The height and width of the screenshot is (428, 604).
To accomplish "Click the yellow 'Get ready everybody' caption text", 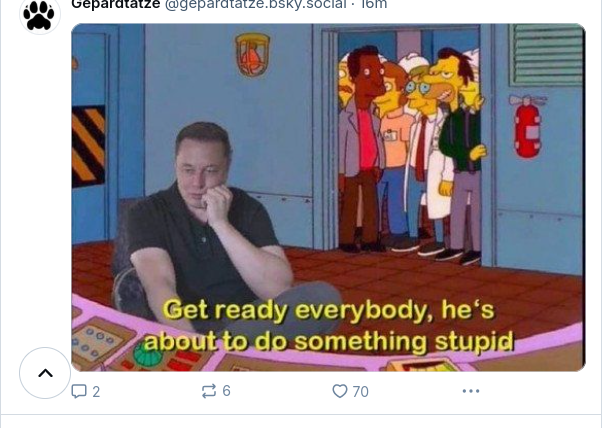I will [328, 325].
